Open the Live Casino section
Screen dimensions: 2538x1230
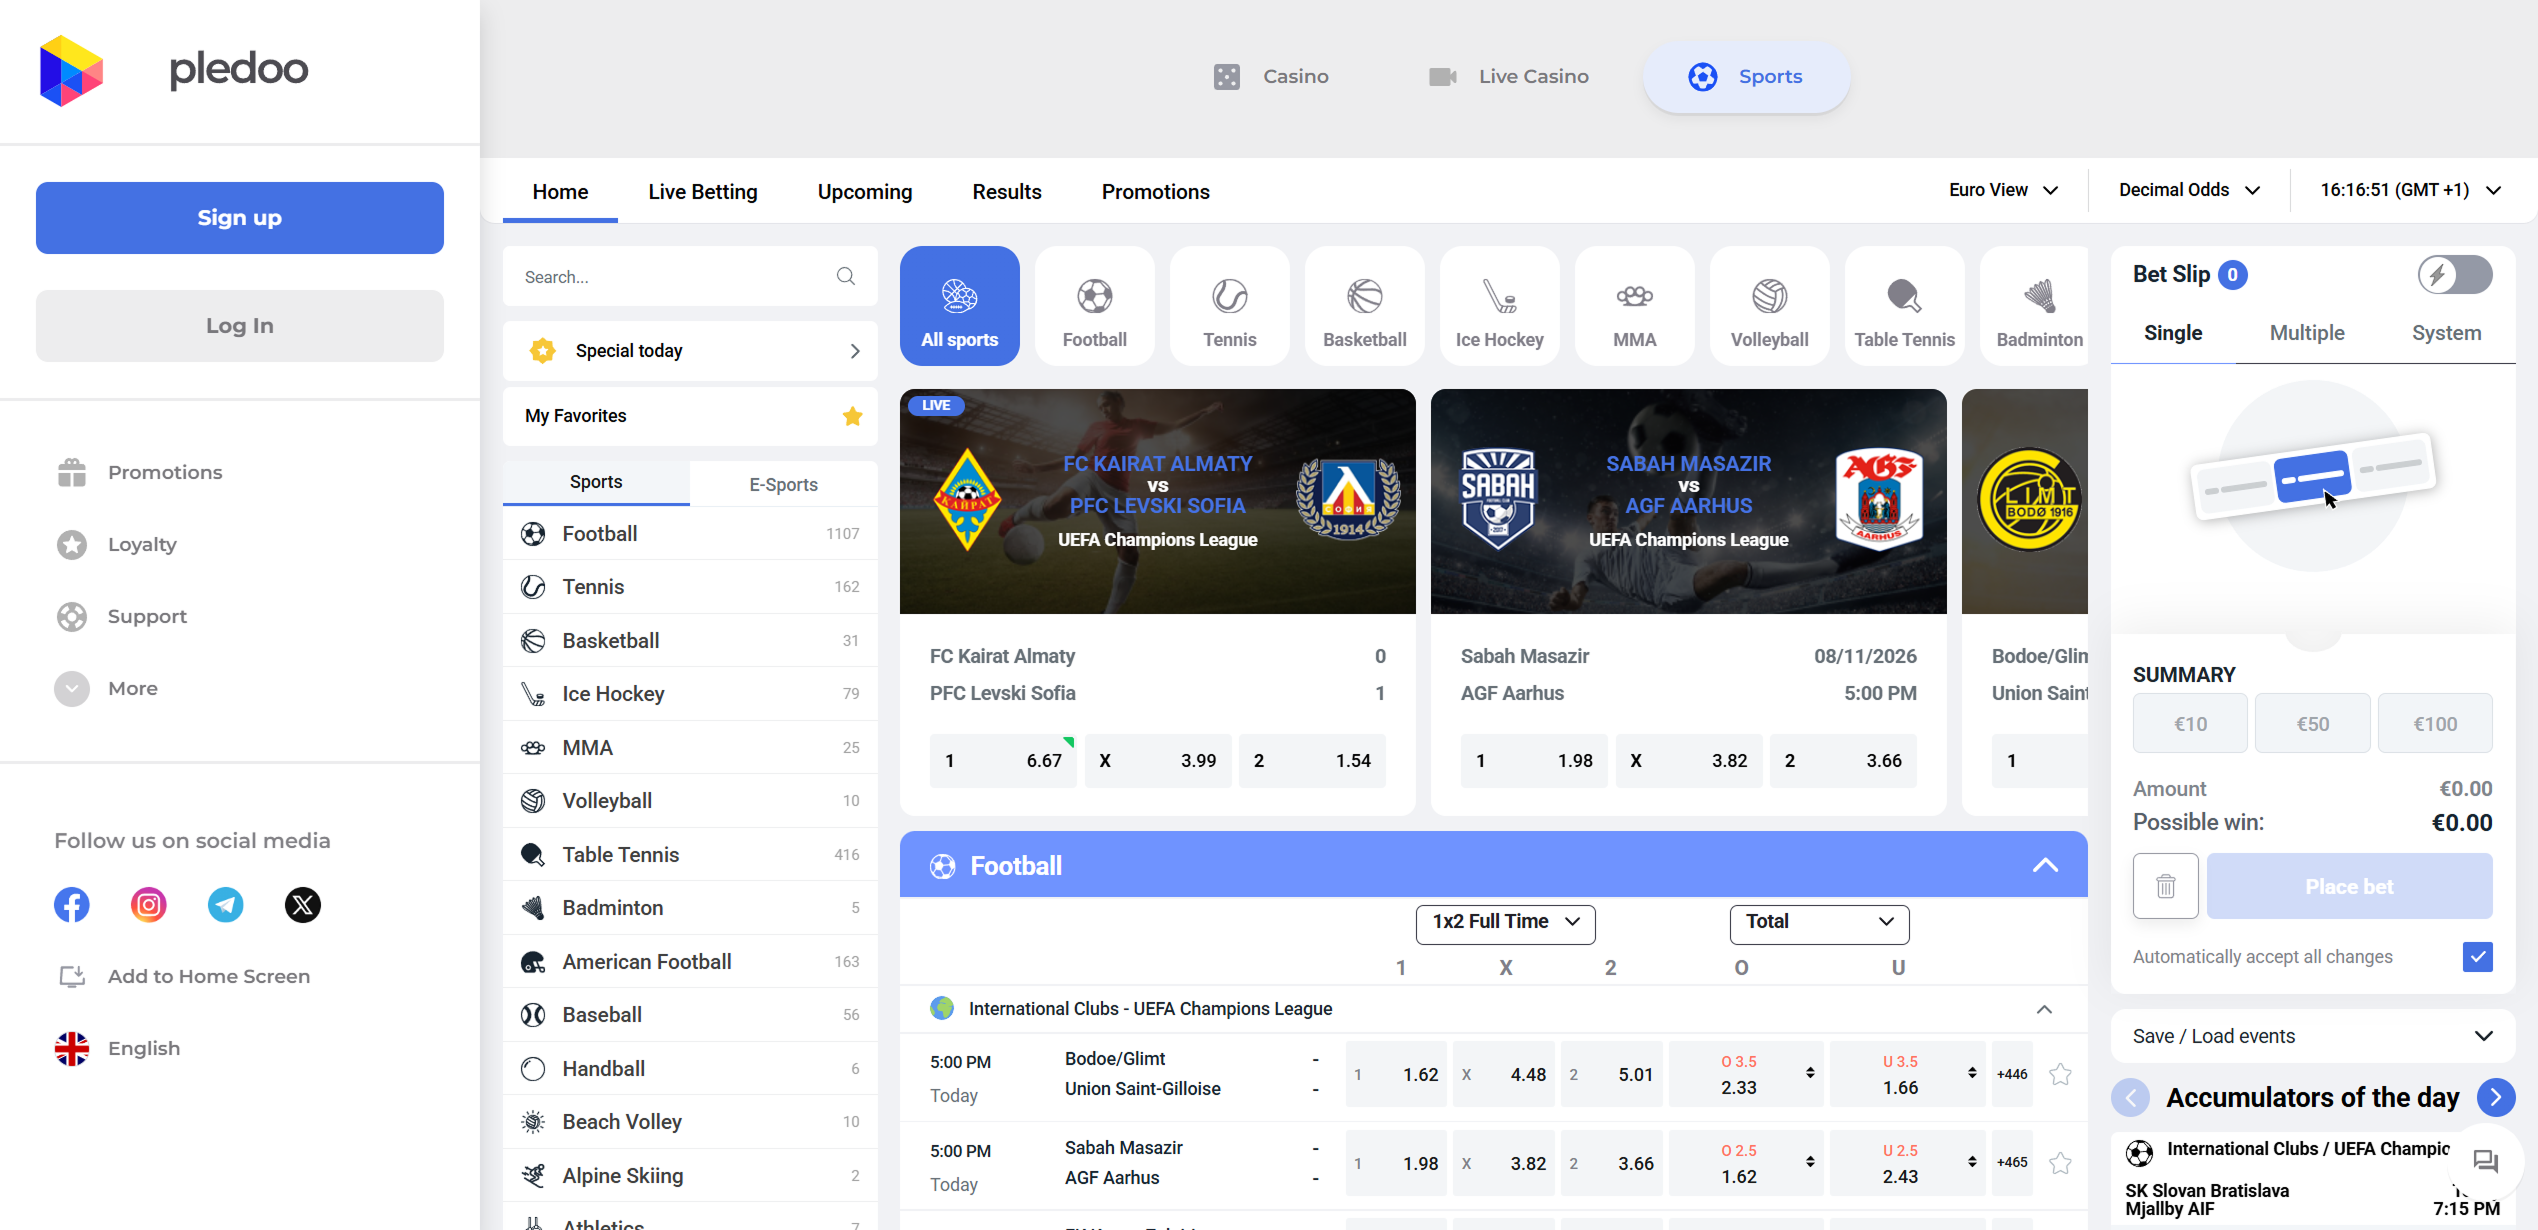[x=1509, y=77]
